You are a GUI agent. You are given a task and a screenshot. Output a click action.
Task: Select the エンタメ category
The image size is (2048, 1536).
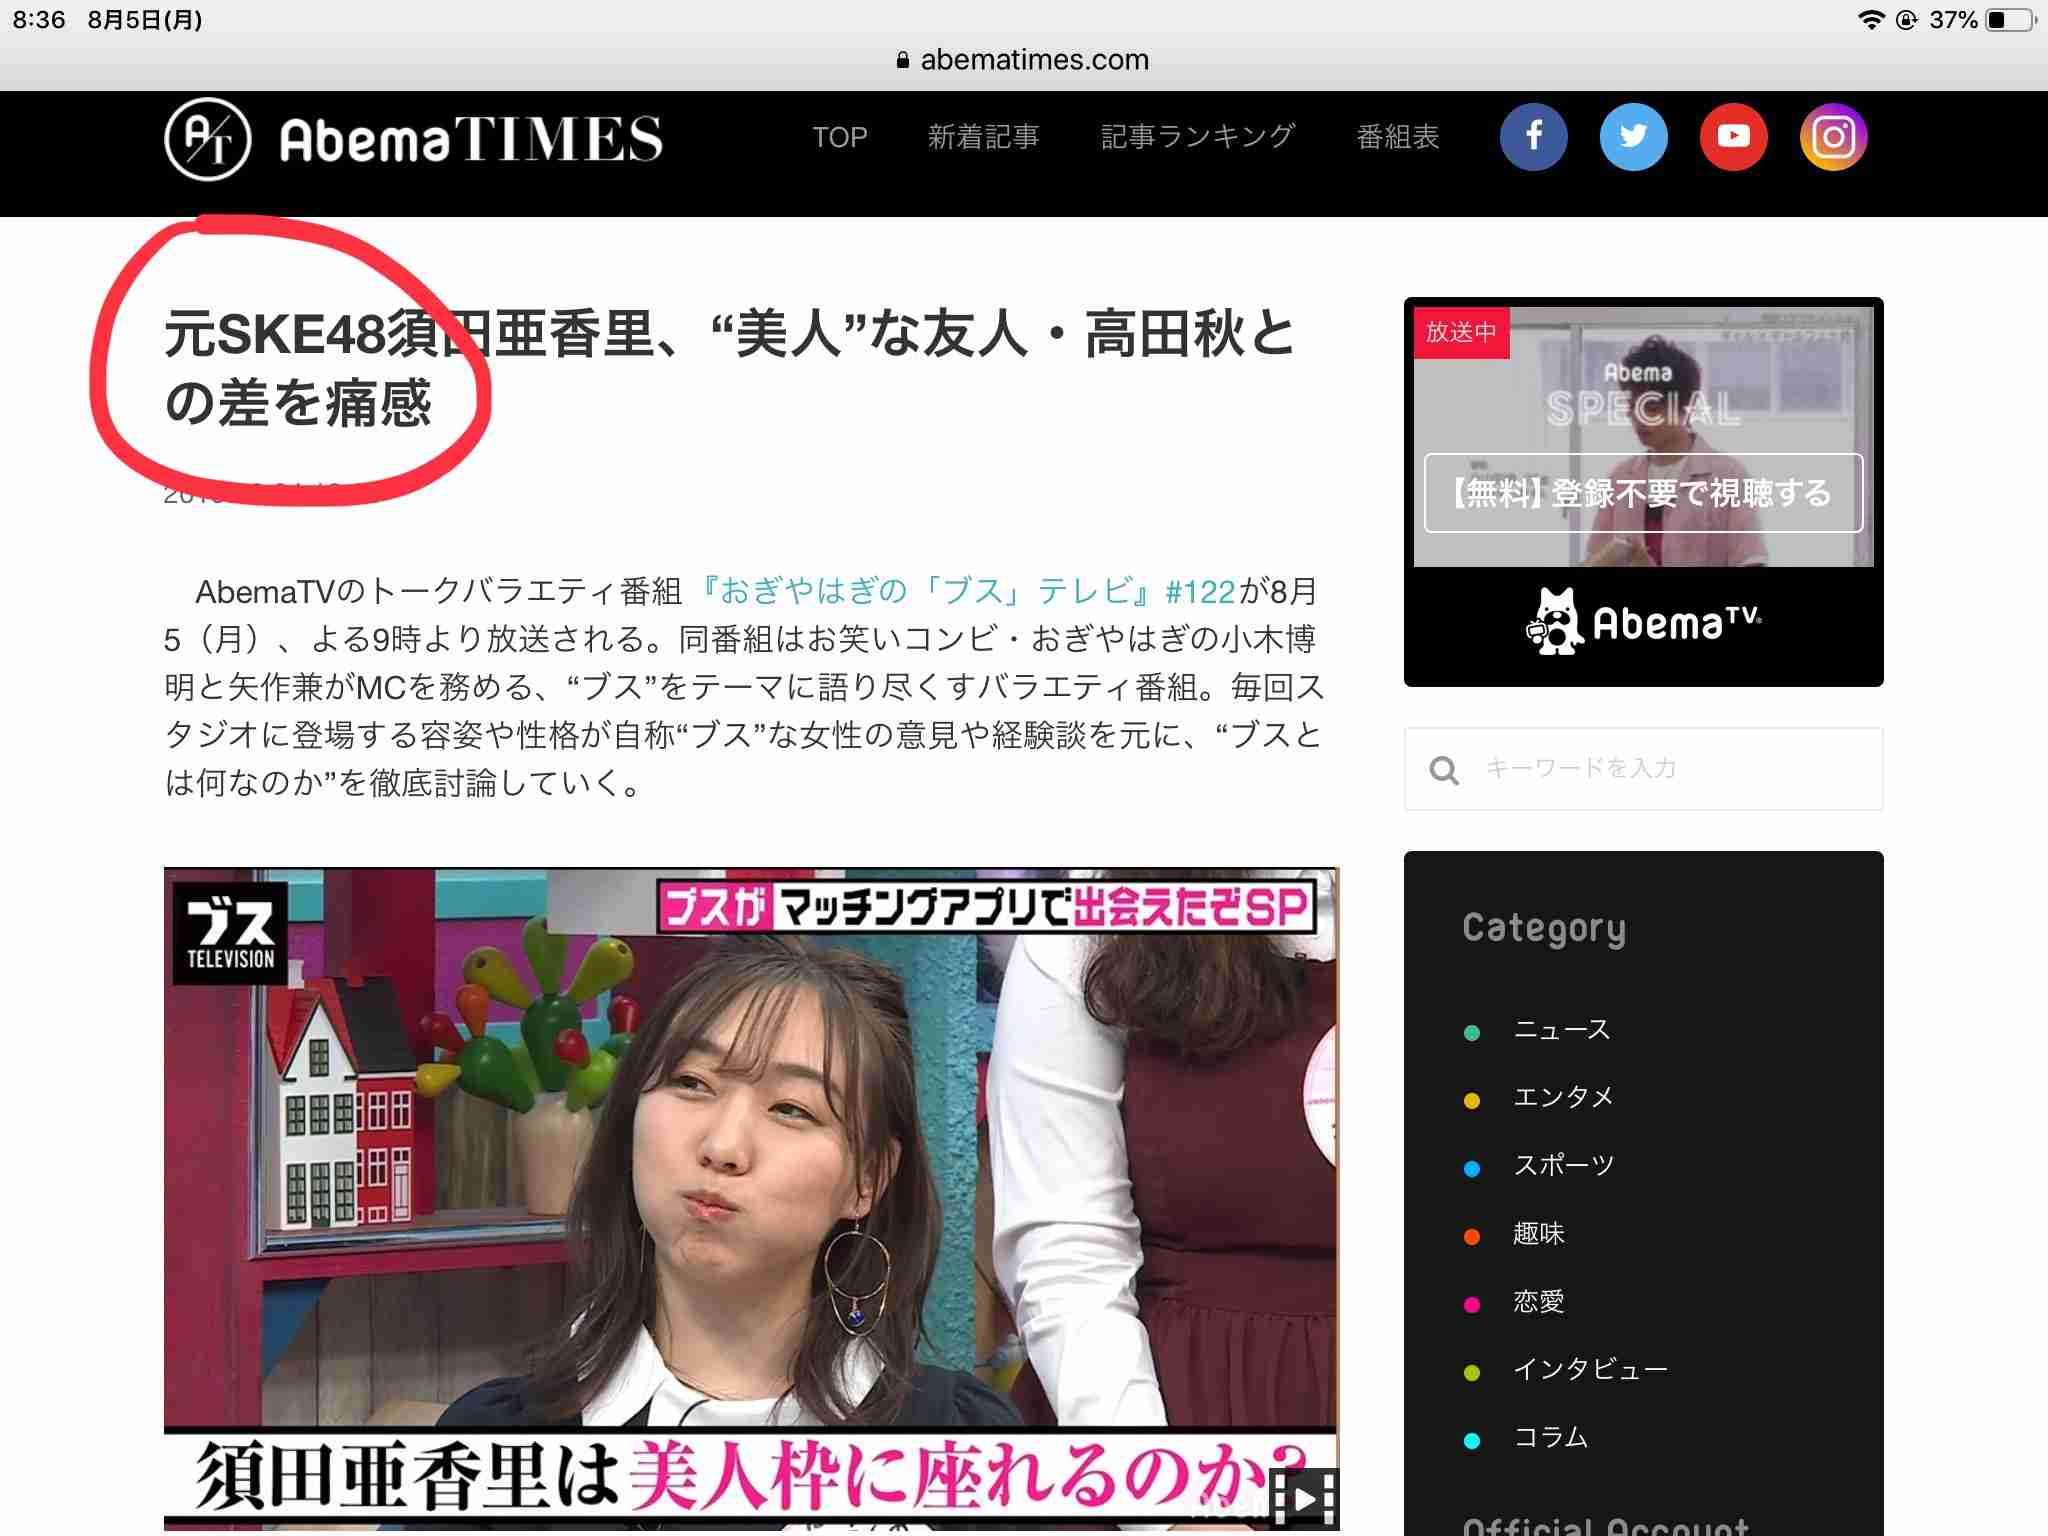coord(1563,1098)
